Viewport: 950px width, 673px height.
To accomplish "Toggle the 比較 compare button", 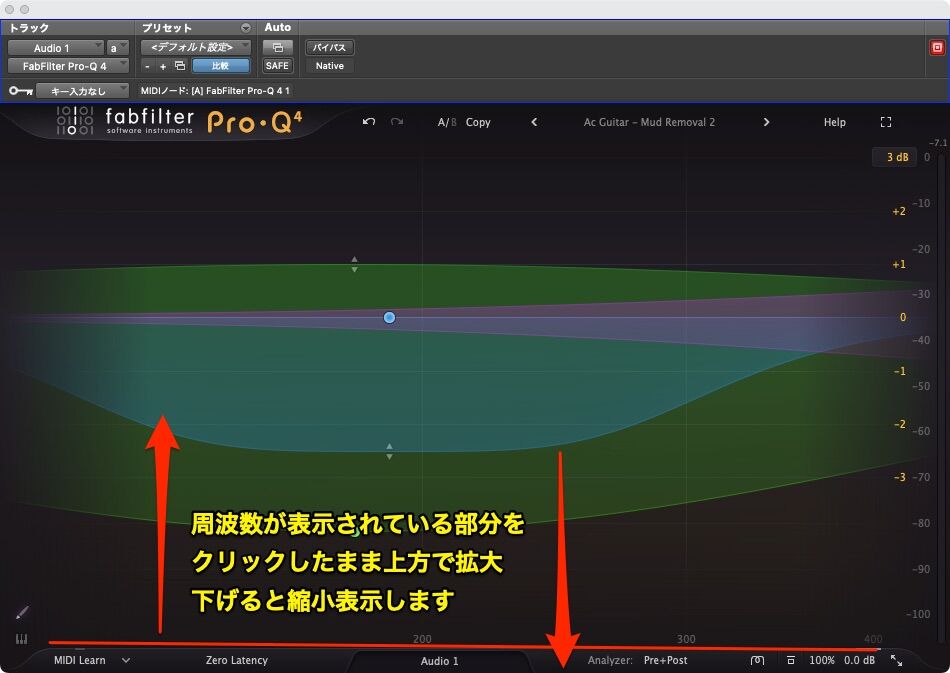I will (x=221, y=65).
